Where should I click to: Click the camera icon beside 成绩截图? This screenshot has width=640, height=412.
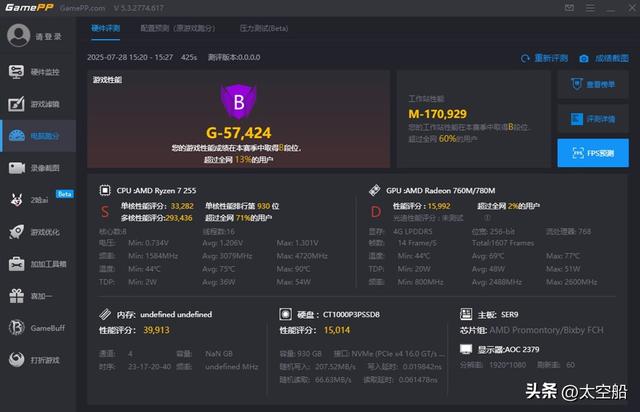(x=584, y=59)
